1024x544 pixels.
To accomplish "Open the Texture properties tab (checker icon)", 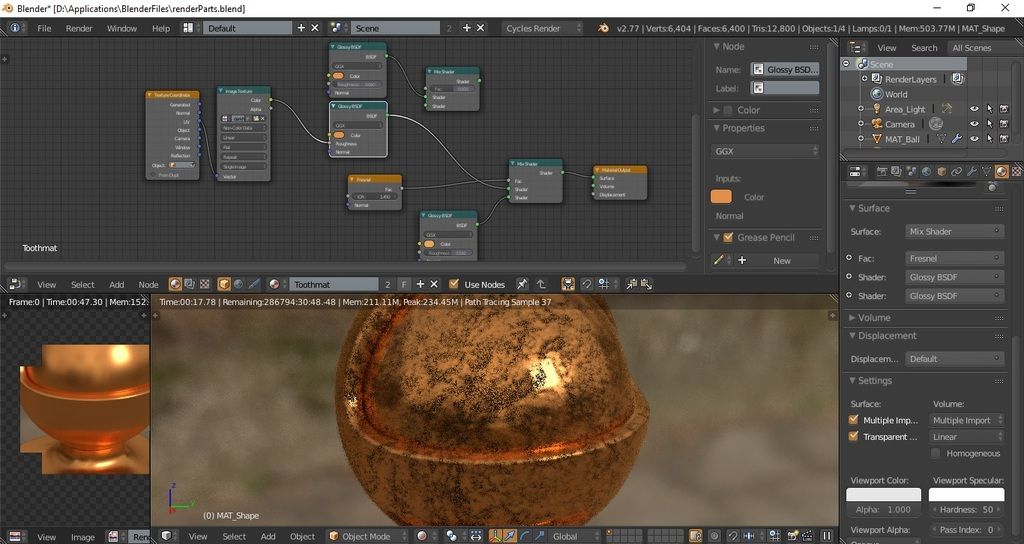I will (1017, 172).
